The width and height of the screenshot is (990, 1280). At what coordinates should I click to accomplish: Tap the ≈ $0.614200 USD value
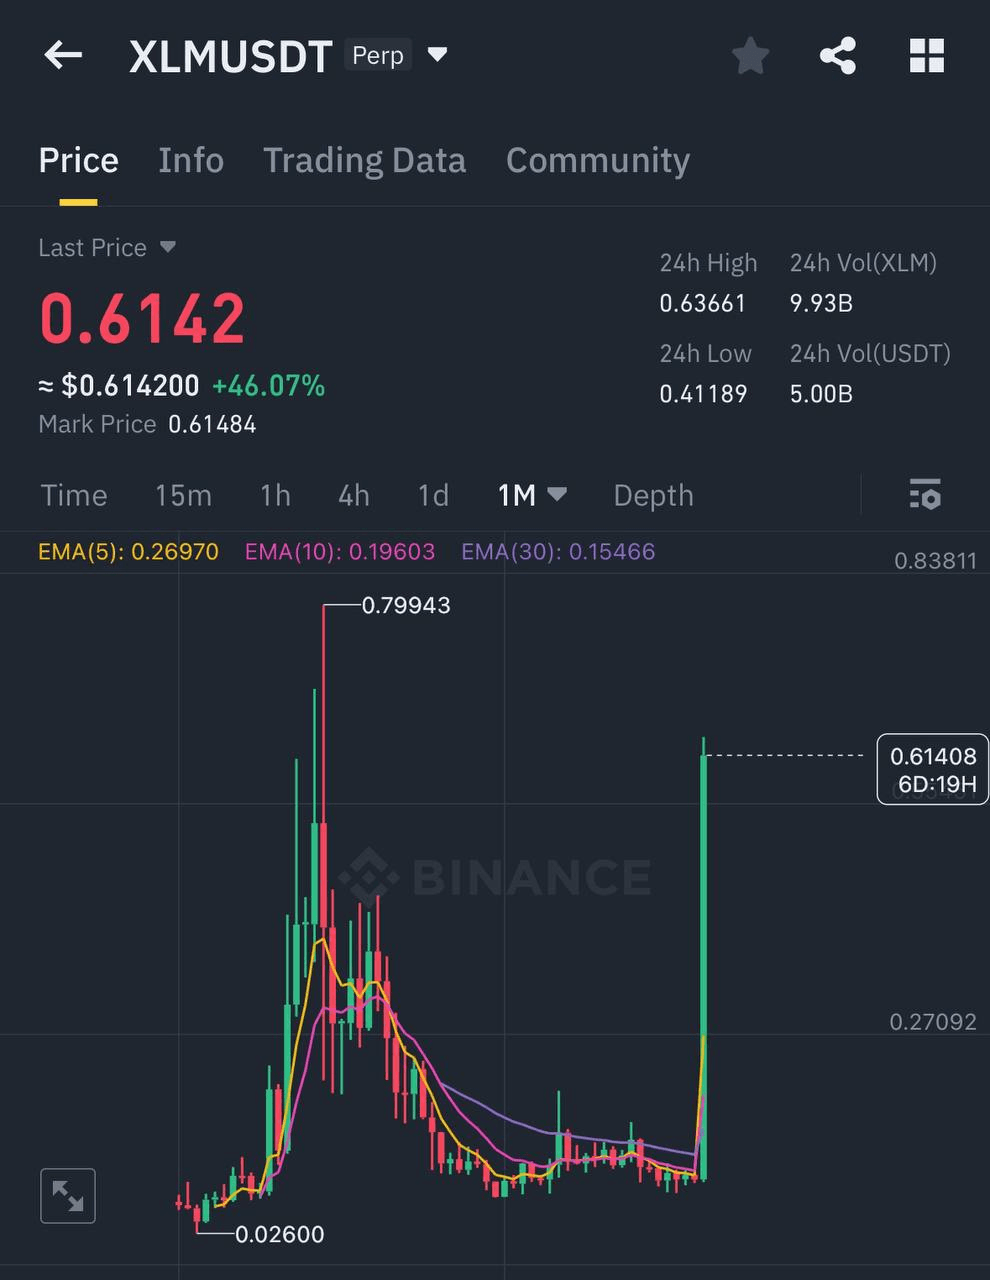pyautogui.click(x=119, y=385)
